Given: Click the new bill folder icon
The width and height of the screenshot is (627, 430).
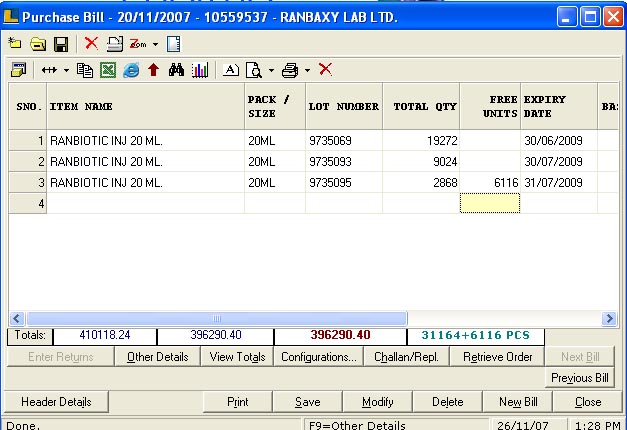Looking at the screenshot, I should pyautogui.click(x=15, y=43).
